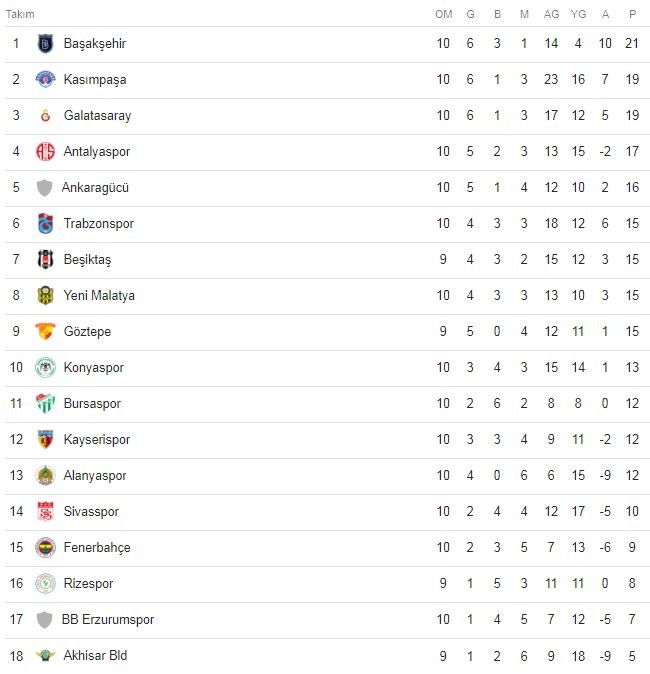
Task: Click the AG column header
Action: [551, 14]
